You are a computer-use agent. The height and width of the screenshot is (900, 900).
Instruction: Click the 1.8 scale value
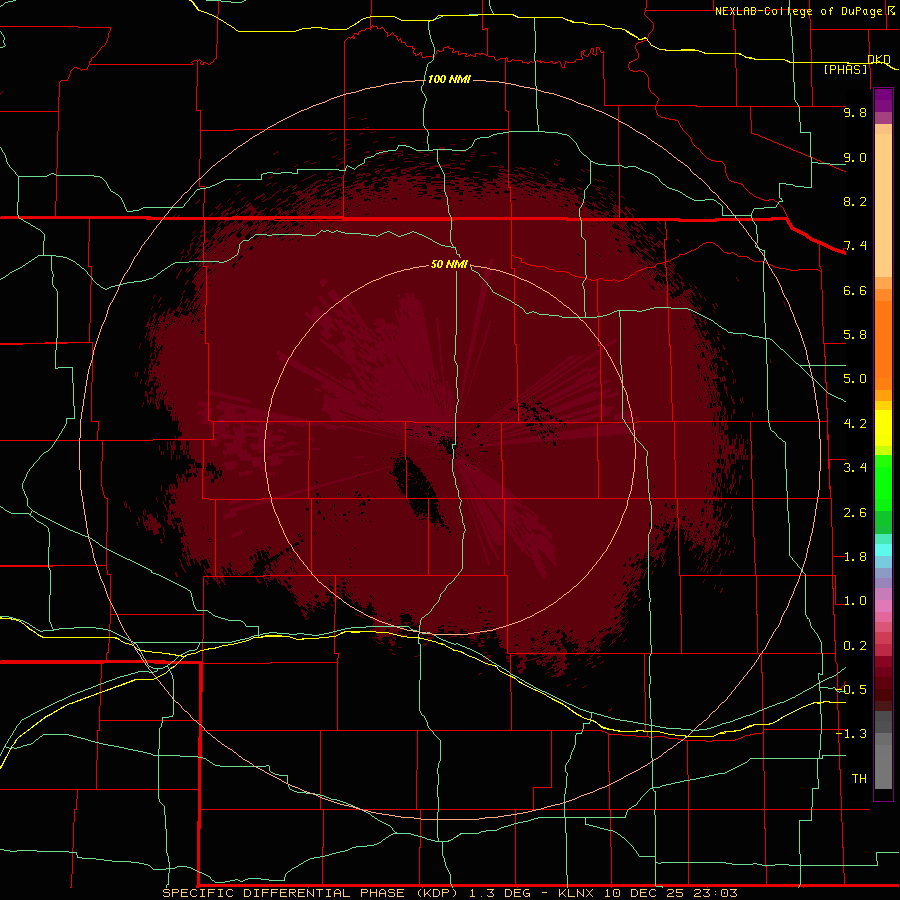(x=855, y=557)
